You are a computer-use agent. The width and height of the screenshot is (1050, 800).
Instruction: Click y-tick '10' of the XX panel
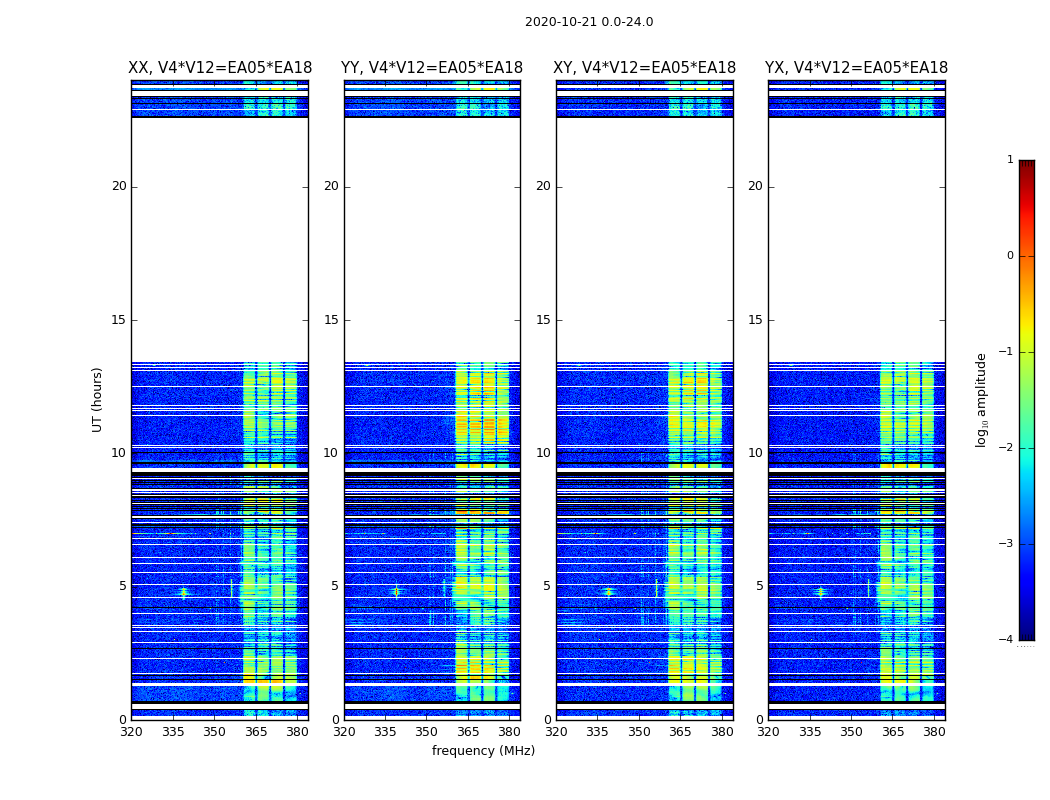(x=119, y=453)
